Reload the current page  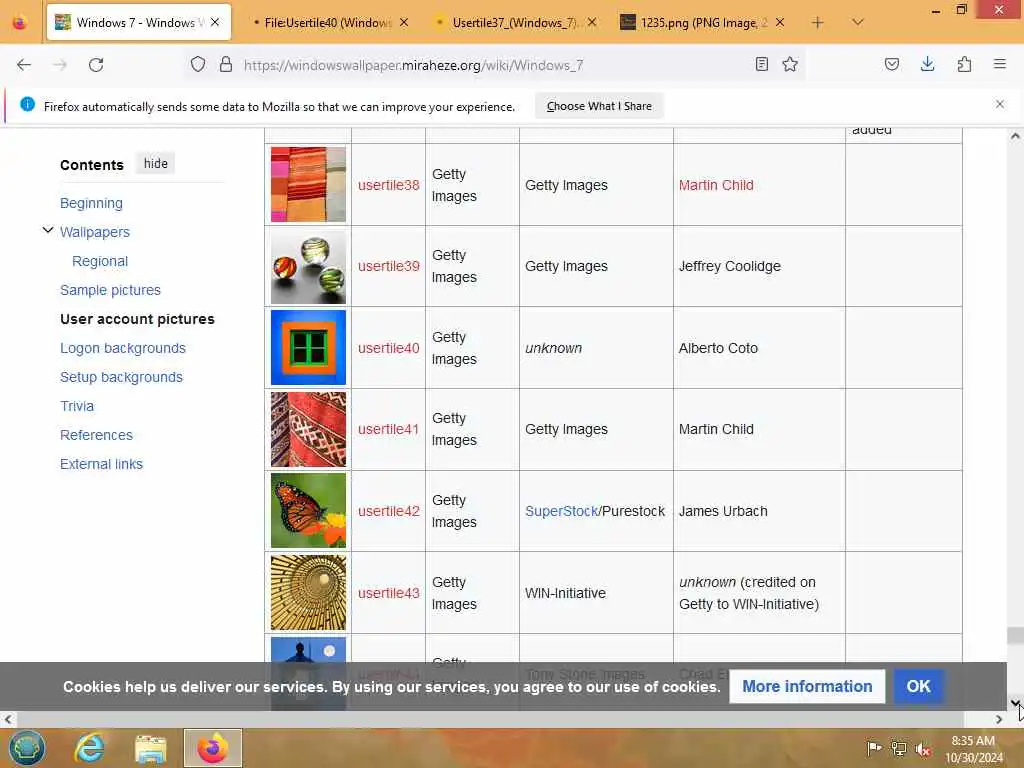tap(96, 65)
